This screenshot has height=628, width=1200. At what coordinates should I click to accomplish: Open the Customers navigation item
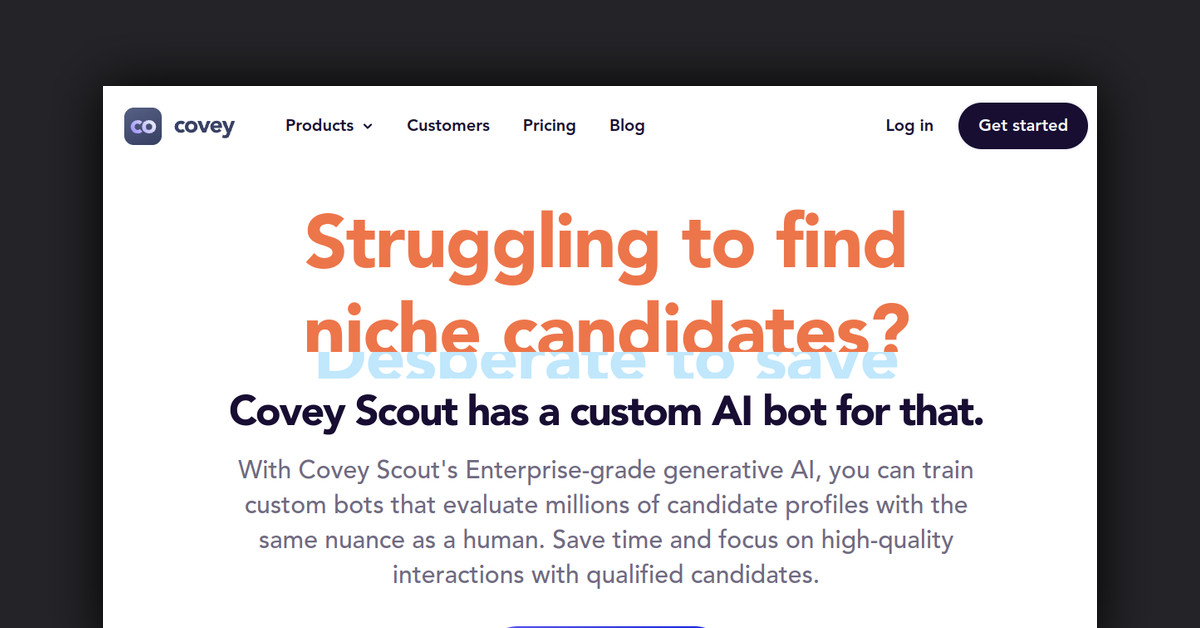point(448,125)
